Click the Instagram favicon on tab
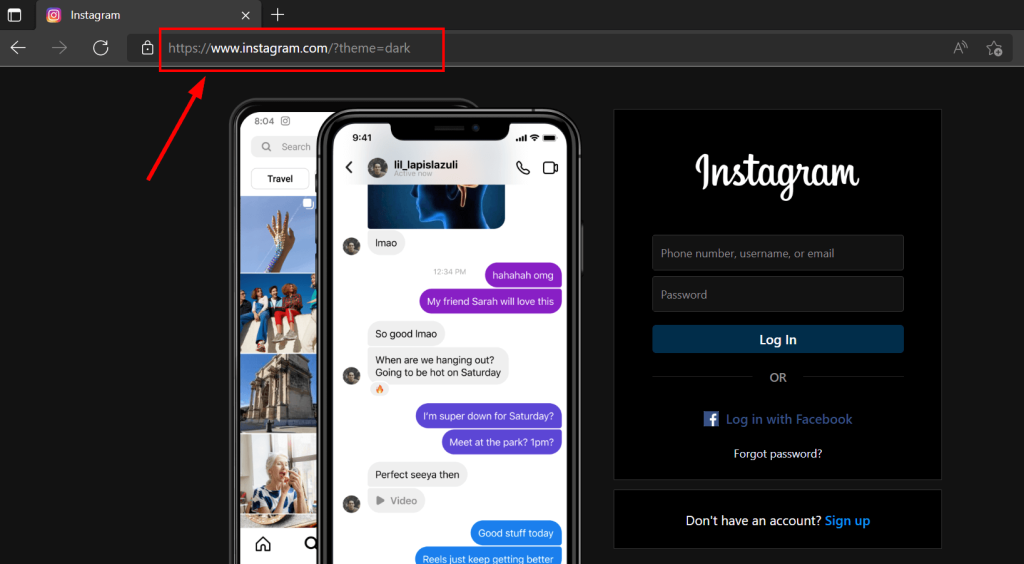This screenshot has height=564, width=1024. point(54,14)
